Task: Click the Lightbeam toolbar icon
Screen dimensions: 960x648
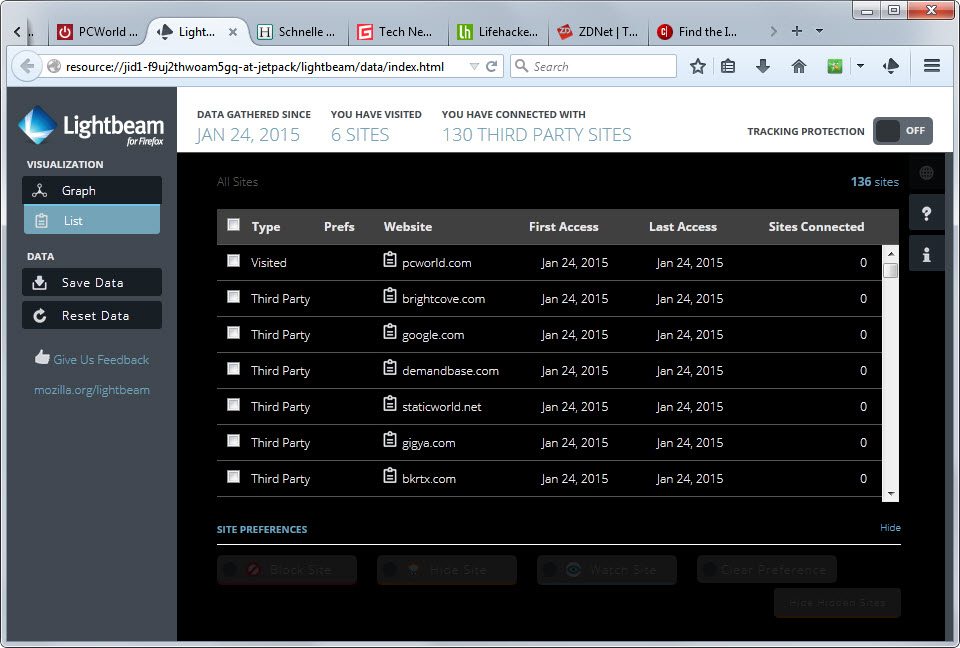Action: [x=891, y=66]
